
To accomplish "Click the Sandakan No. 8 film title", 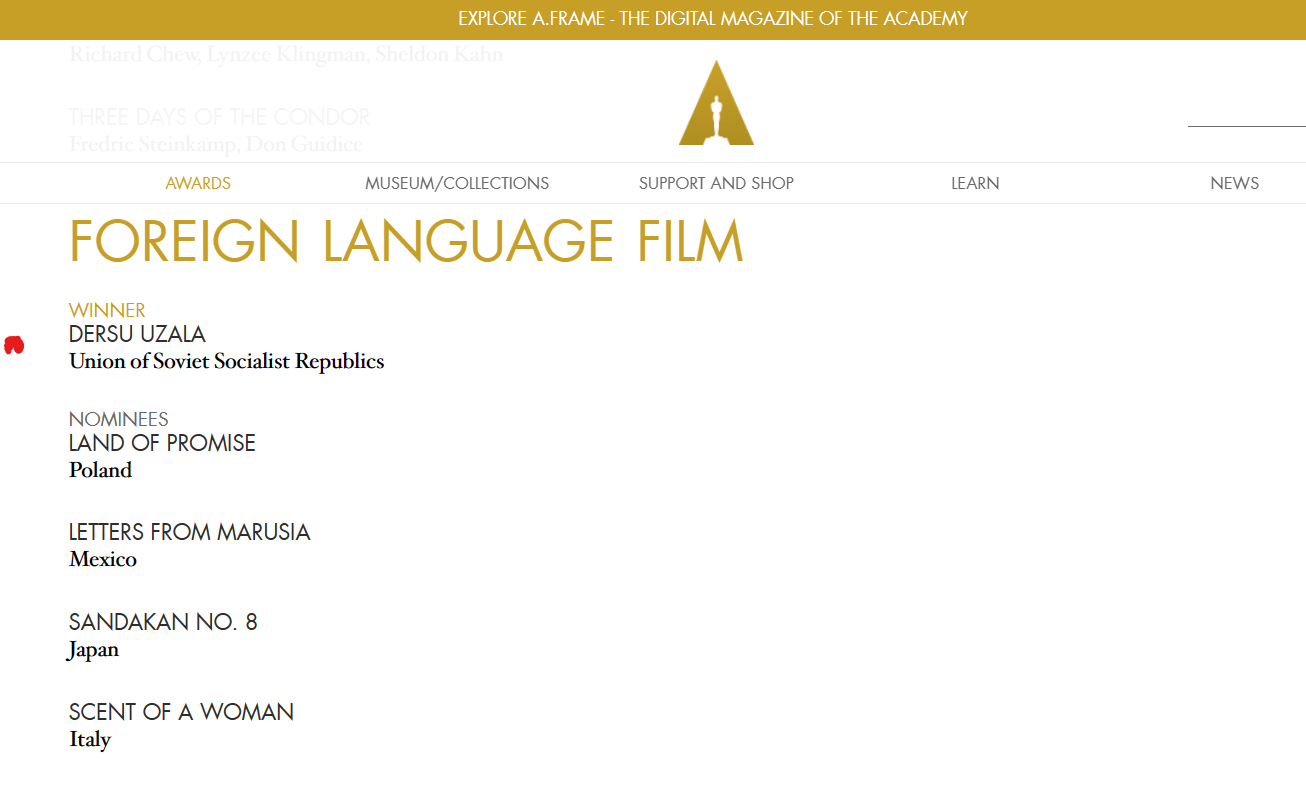I will pyautogui.click(x=163, y=622).
